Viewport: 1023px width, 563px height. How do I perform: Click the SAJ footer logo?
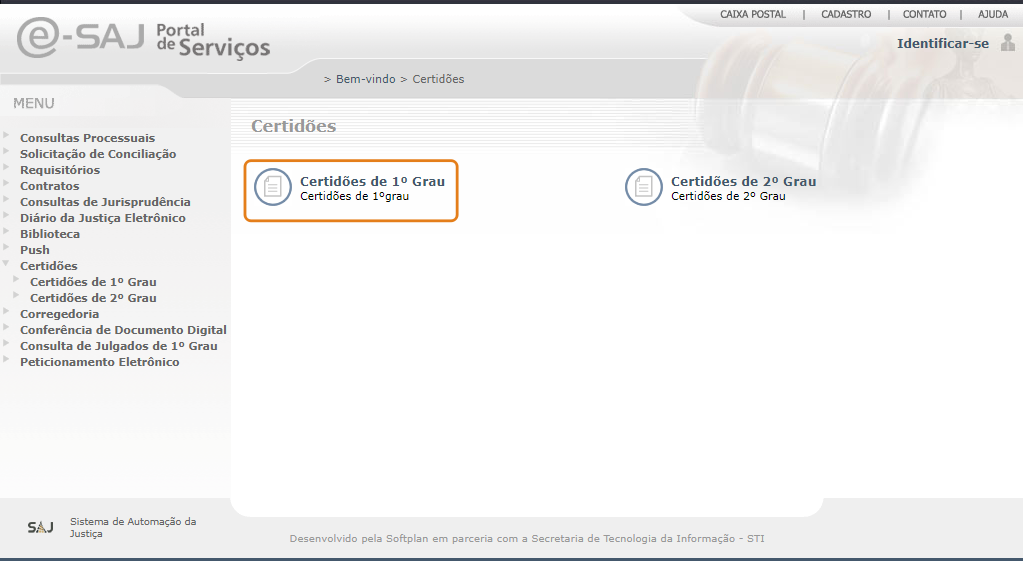pos(40,527)
